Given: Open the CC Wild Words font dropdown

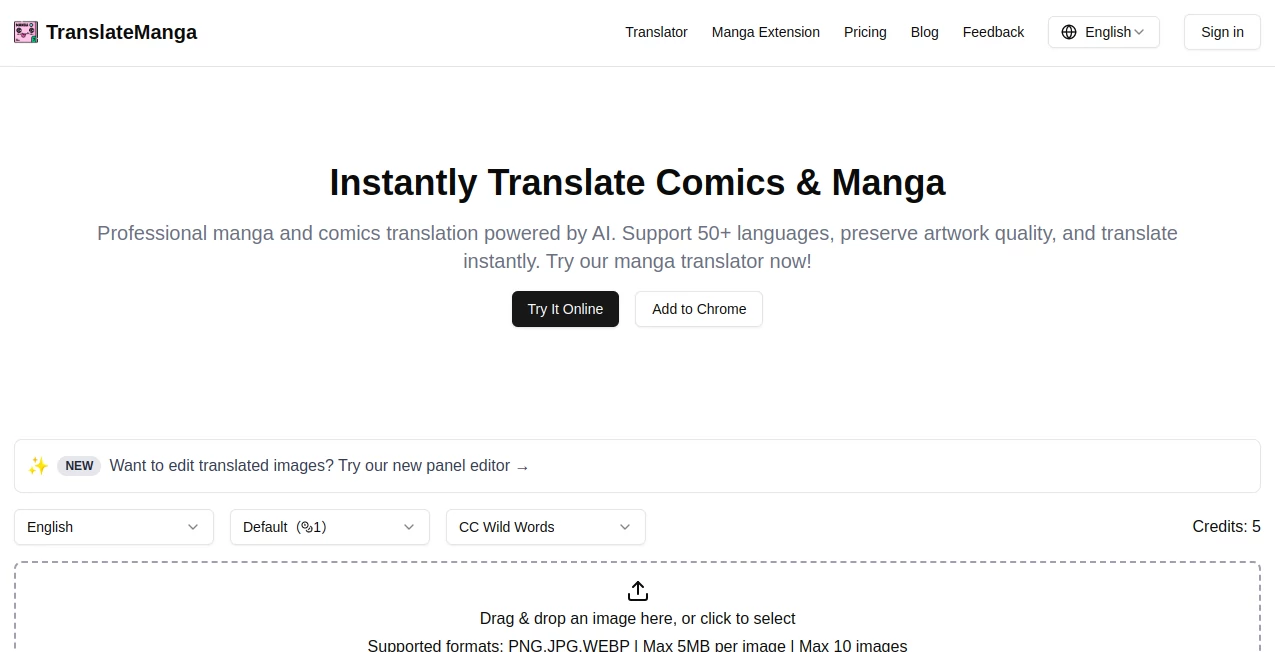Looking at the screenshot, I should [x=545, y=527].
